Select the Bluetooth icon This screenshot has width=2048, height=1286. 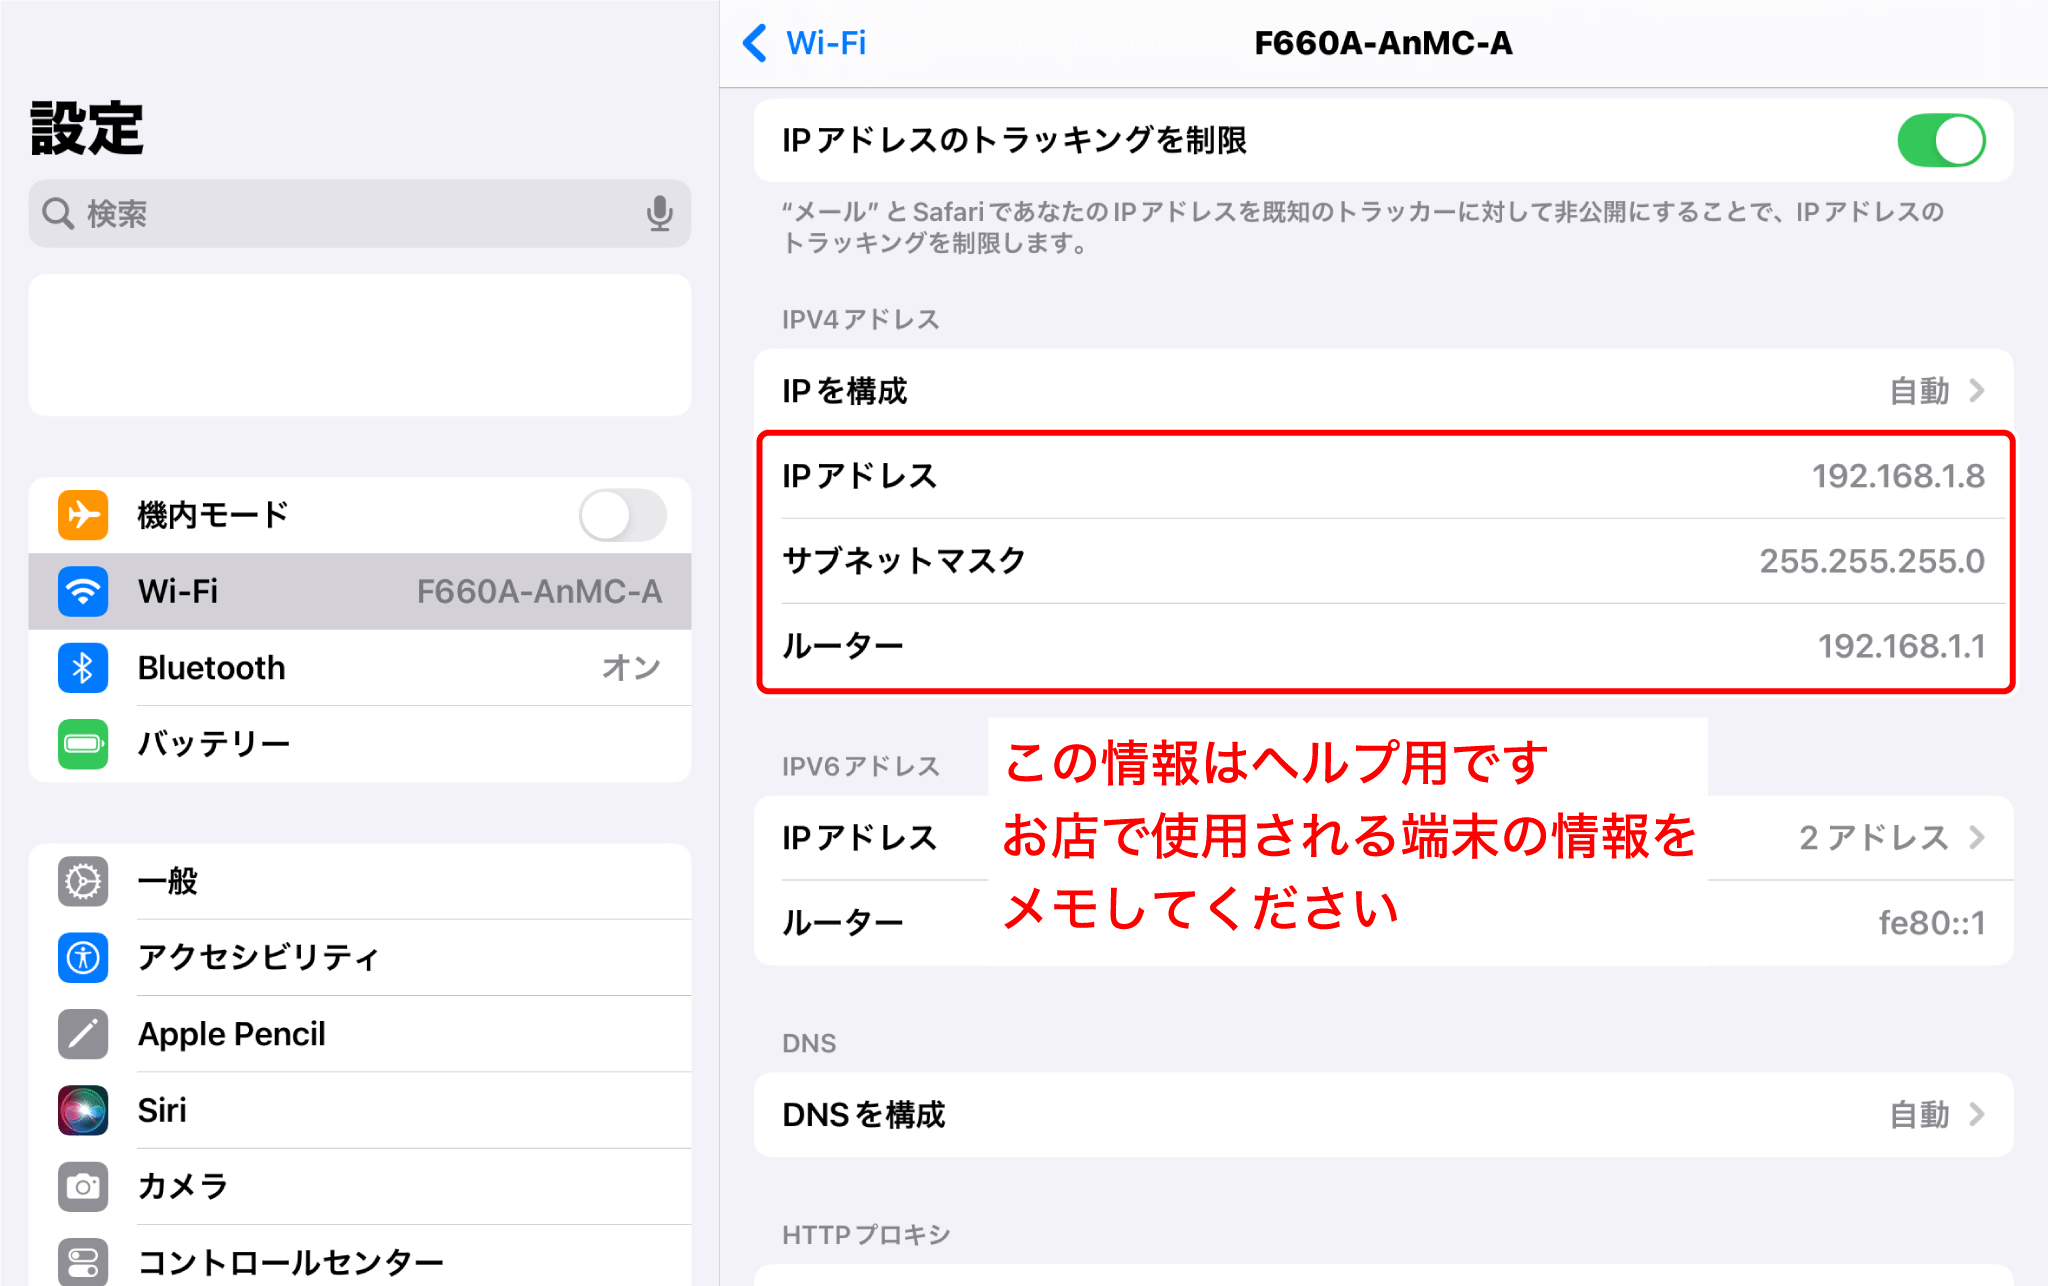click(83, 668)
